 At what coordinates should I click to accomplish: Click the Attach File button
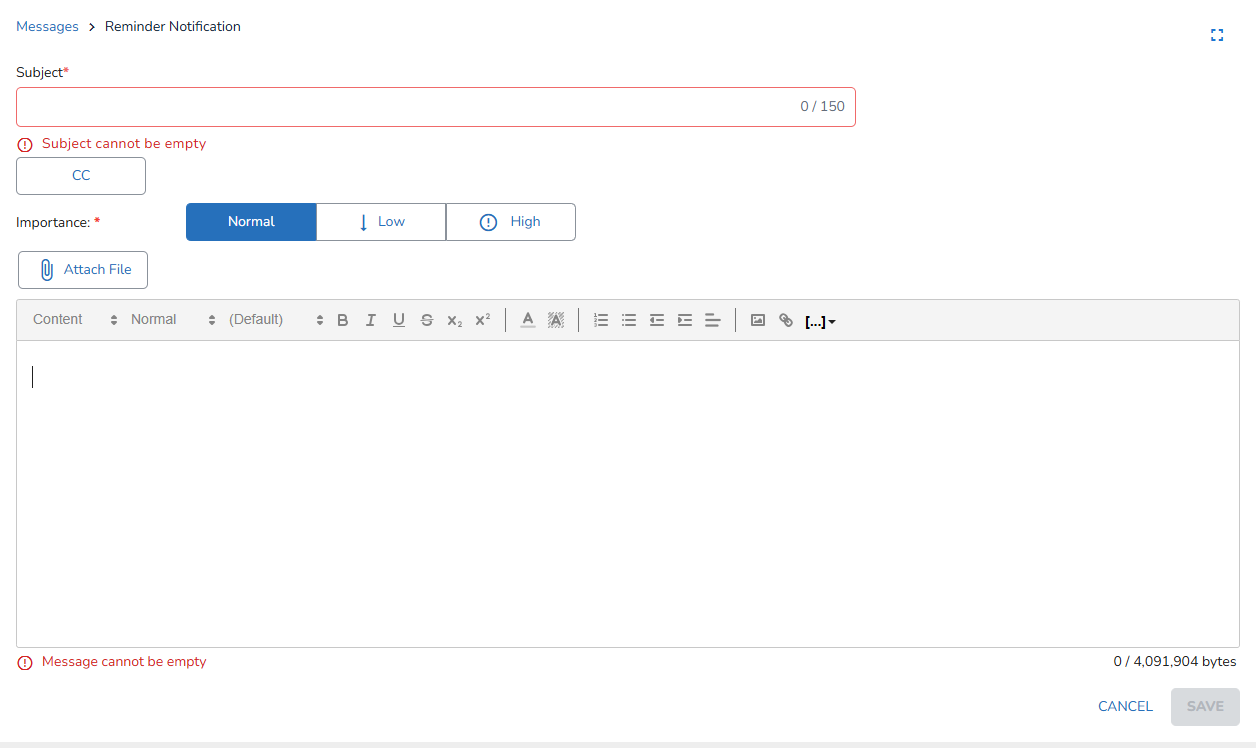(x=83, y=270)
